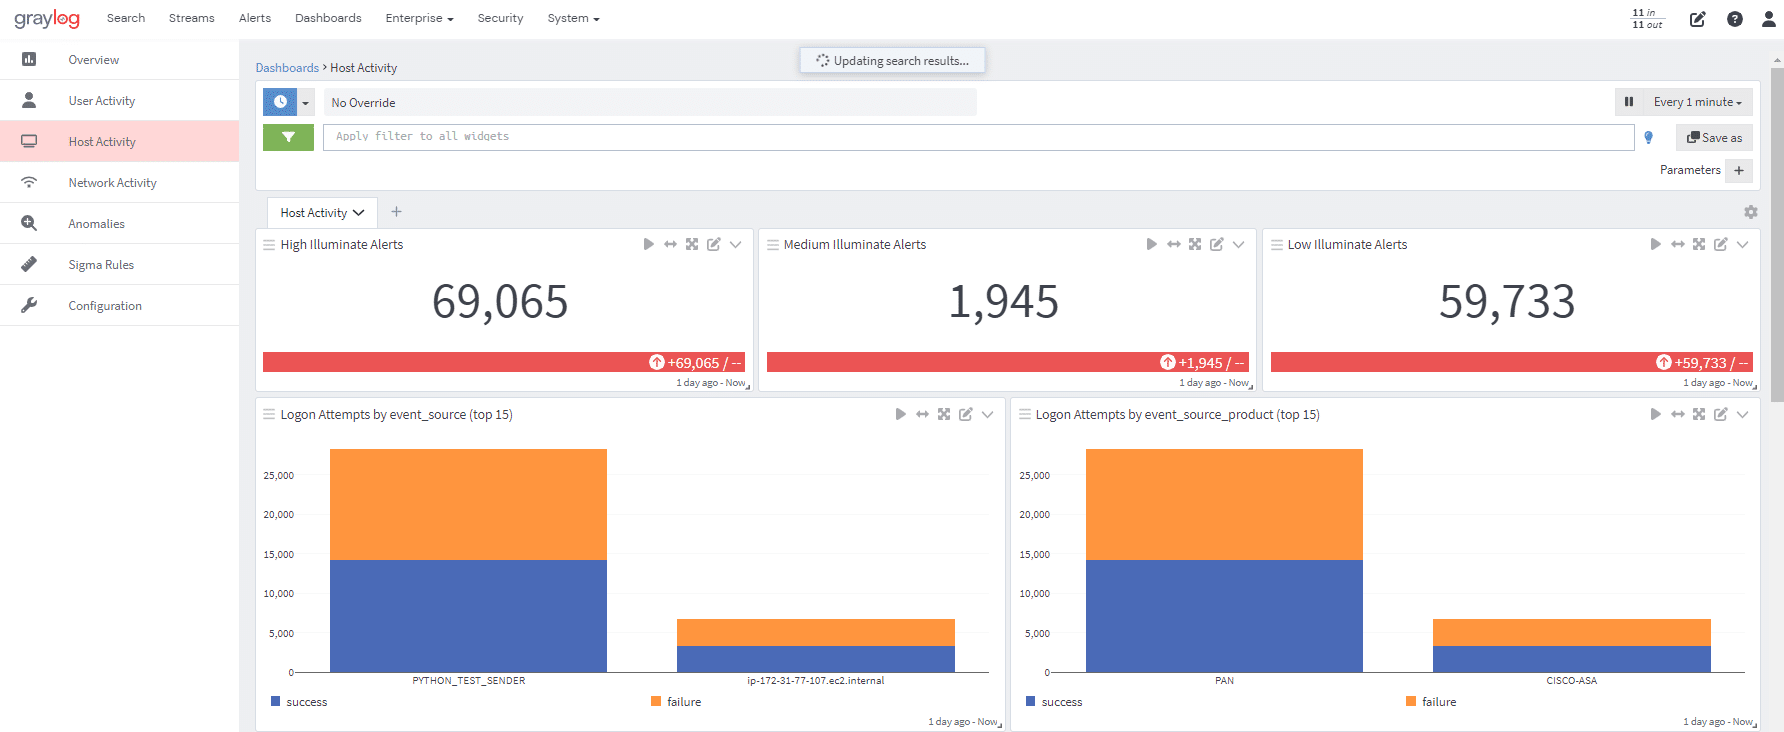Screen dimensions: 1784x732
Task: Open the time range clock picker
Action: coord(280,102)
